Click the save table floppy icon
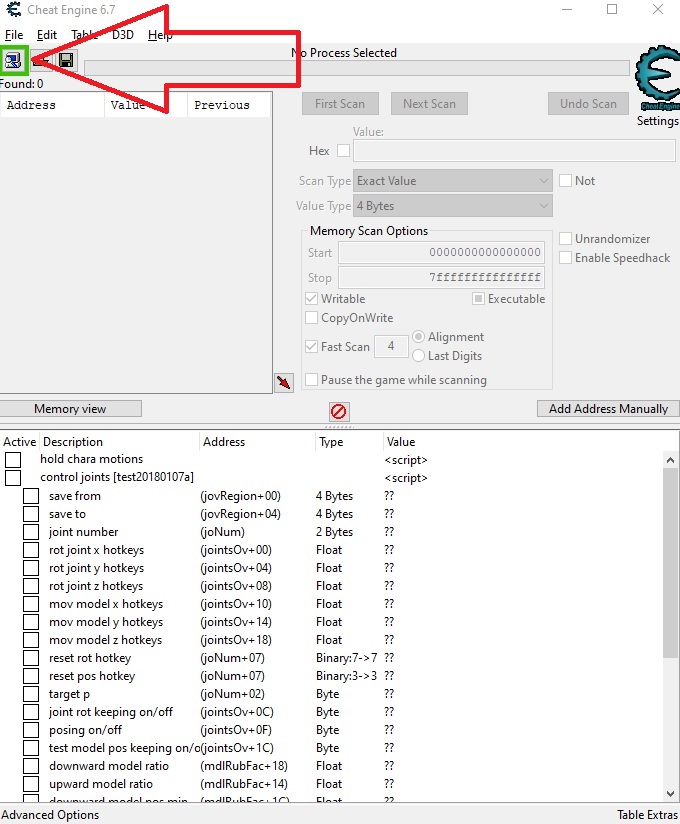 click(x=67, y=60)
